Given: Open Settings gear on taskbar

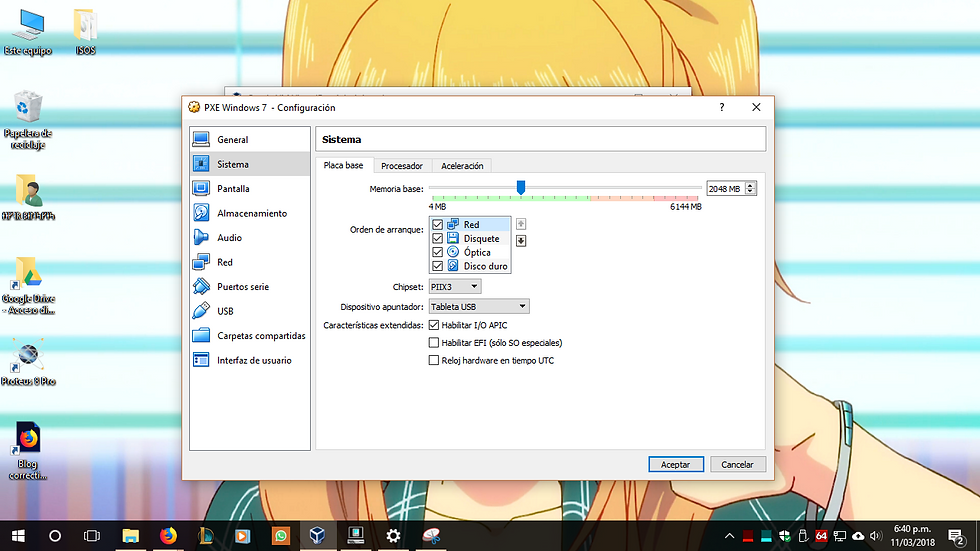Looking at the screenshot, I should pos(393,536).
